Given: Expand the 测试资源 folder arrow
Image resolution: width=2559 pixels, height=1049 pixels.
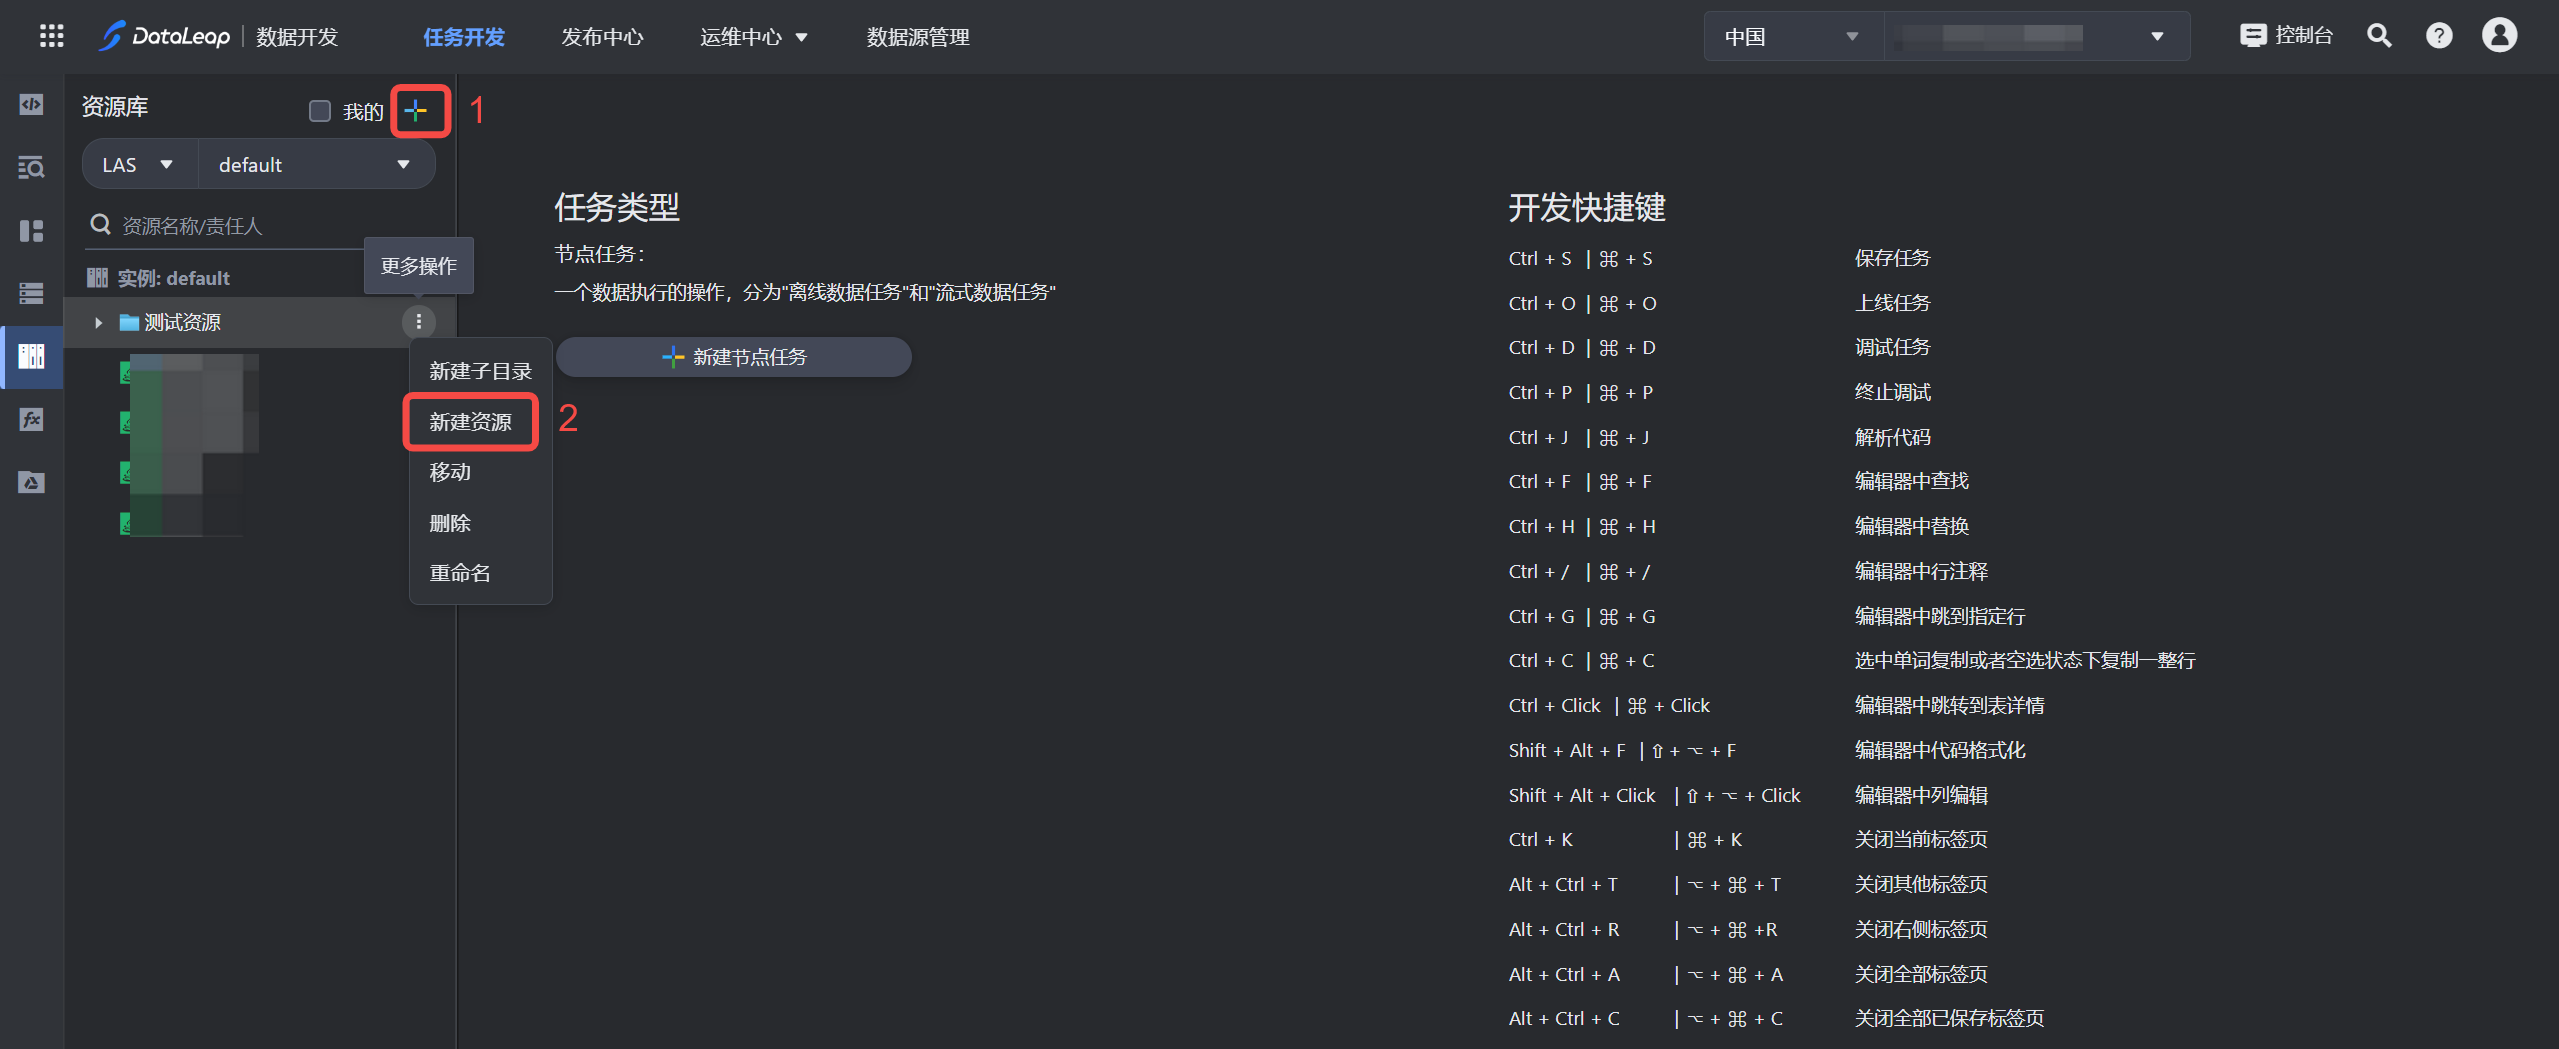Looking at the screenshot, I should (x=98, y=323).
